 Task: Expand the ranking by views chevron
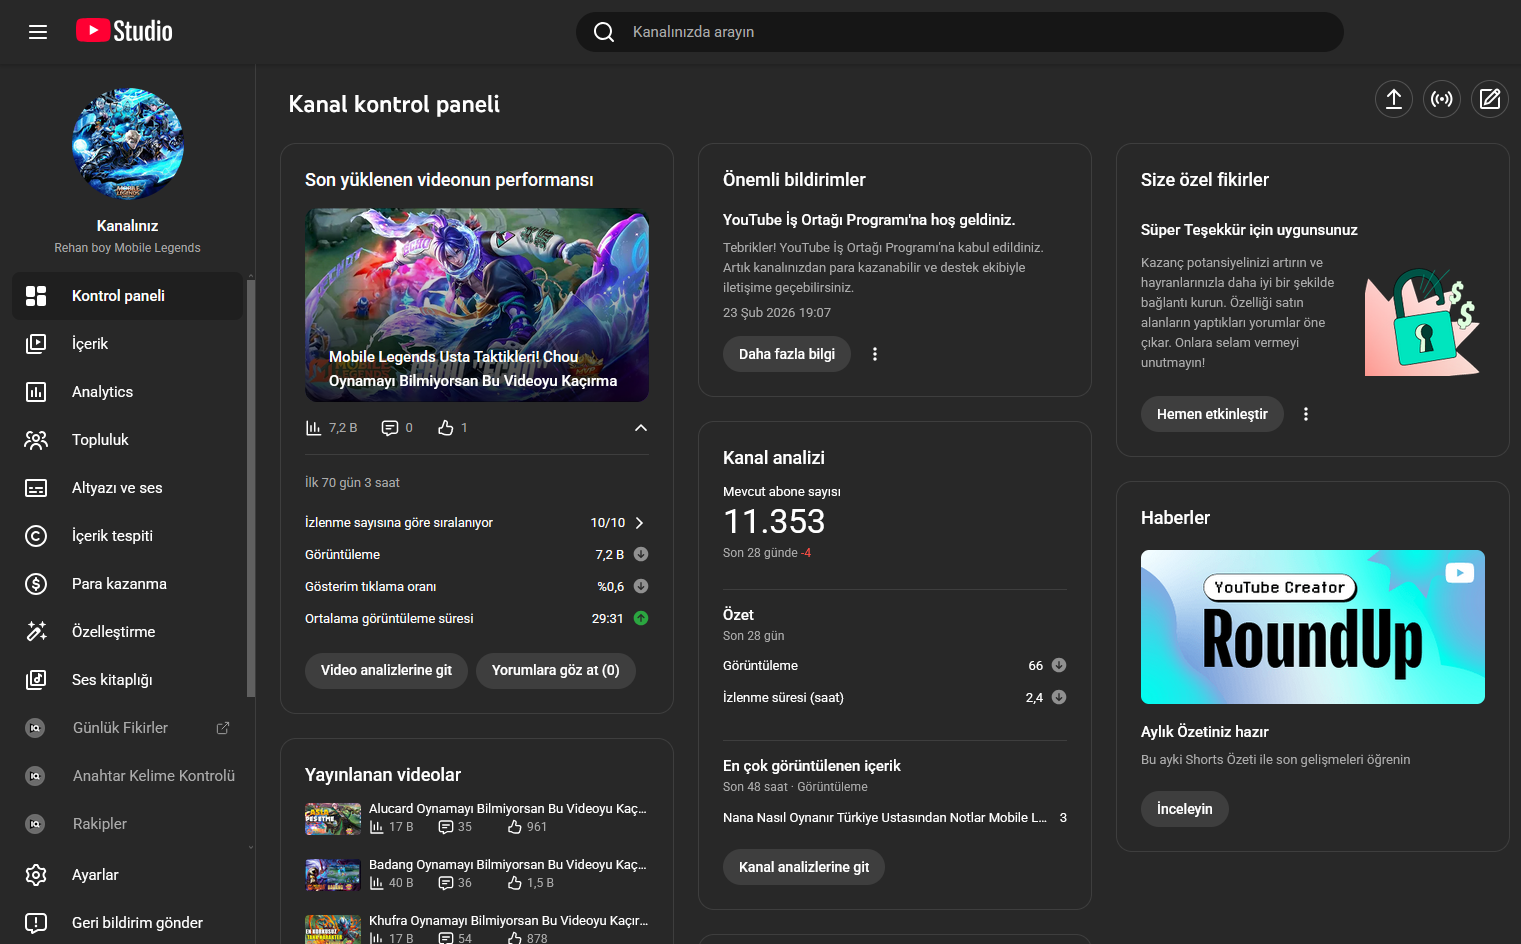(640, 523)
